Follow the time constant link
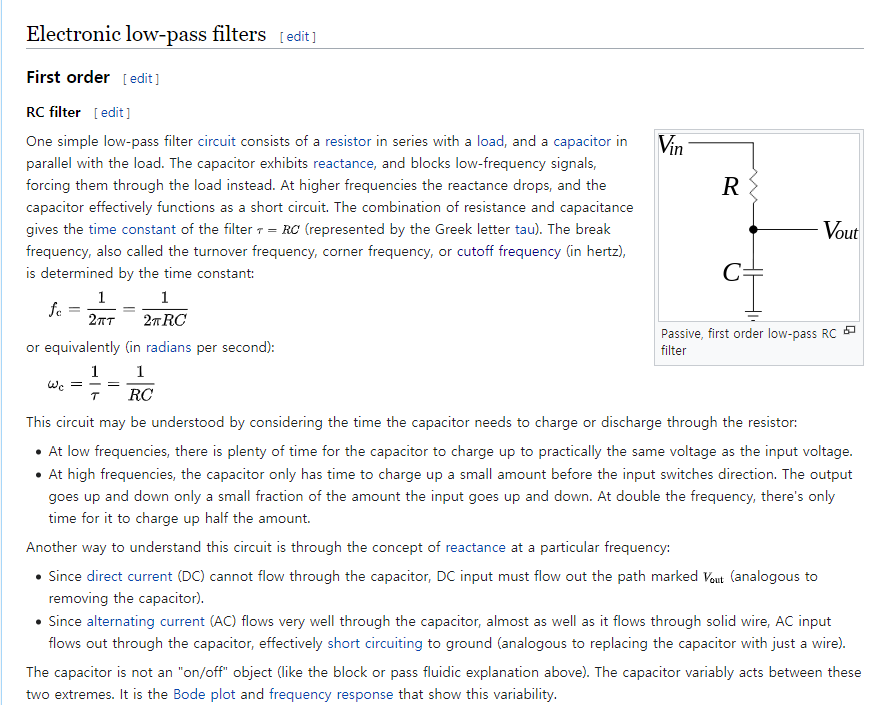883x705 pixels. coord(132,229)
